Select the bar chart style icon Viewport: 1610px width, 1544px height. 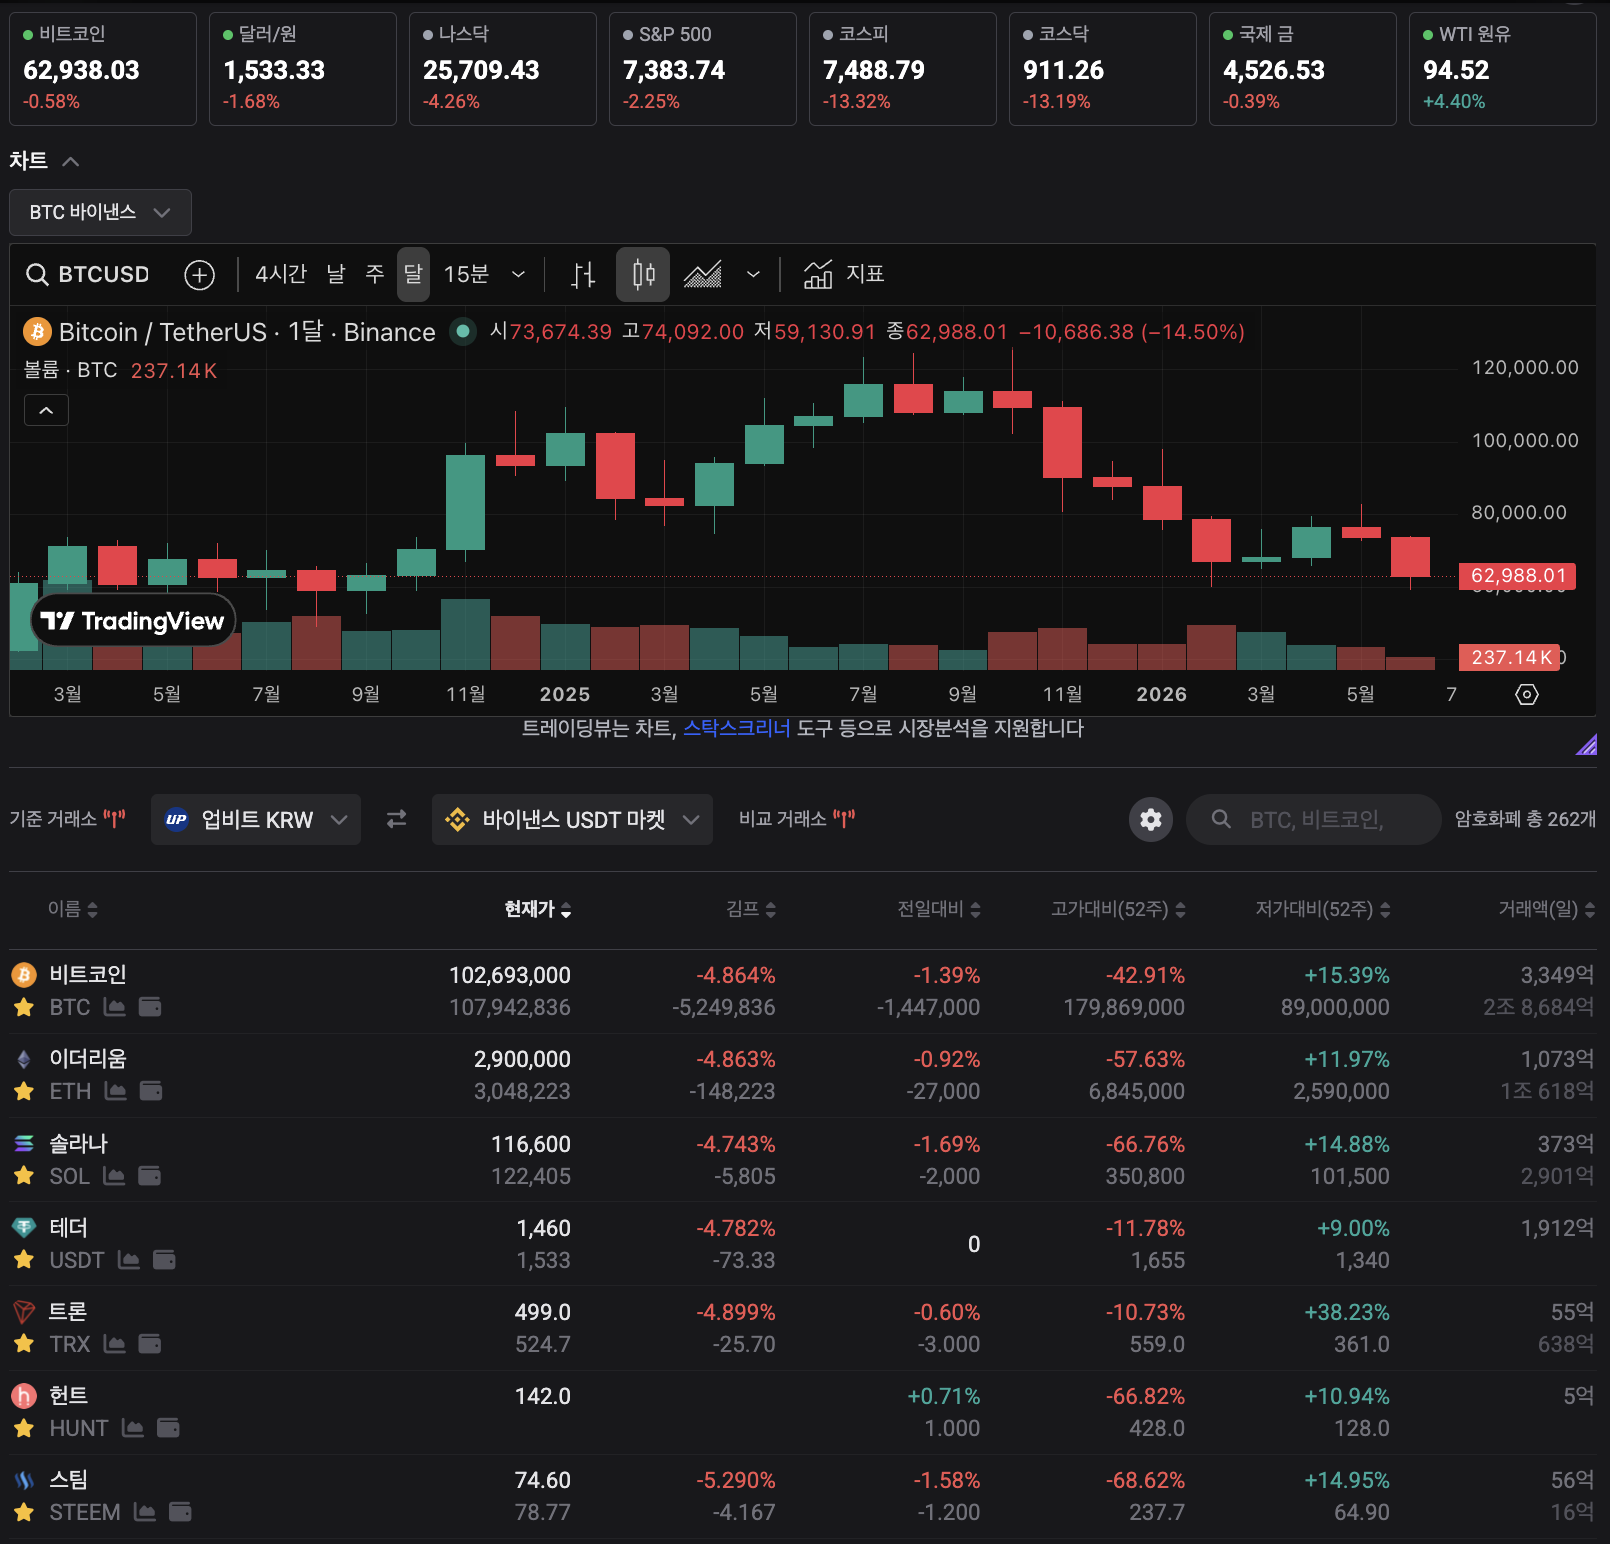point(583,274)
